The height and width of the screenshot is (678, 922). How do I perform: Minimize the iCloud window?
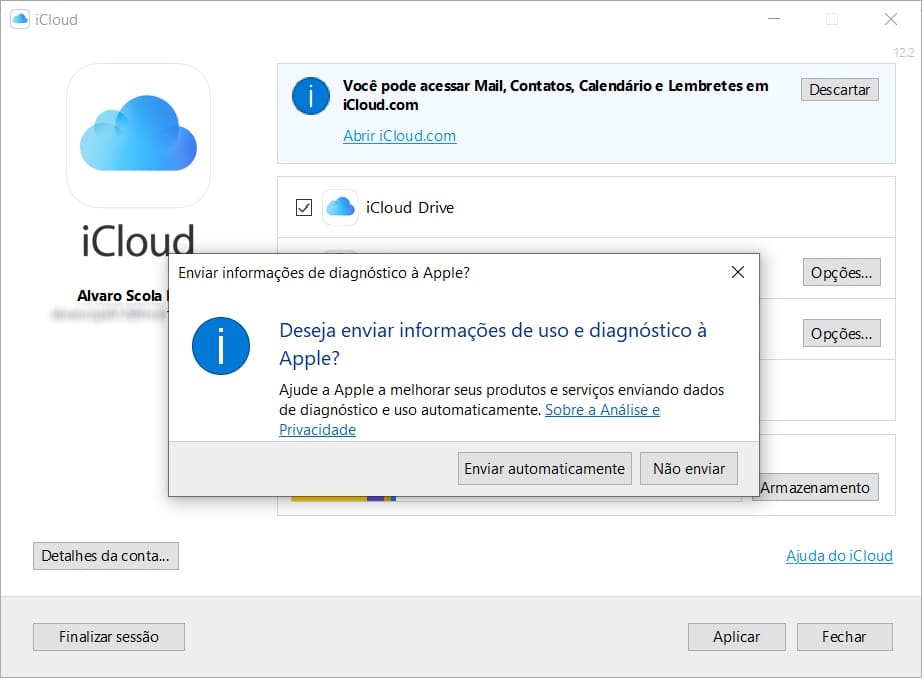tap(774, 19)
